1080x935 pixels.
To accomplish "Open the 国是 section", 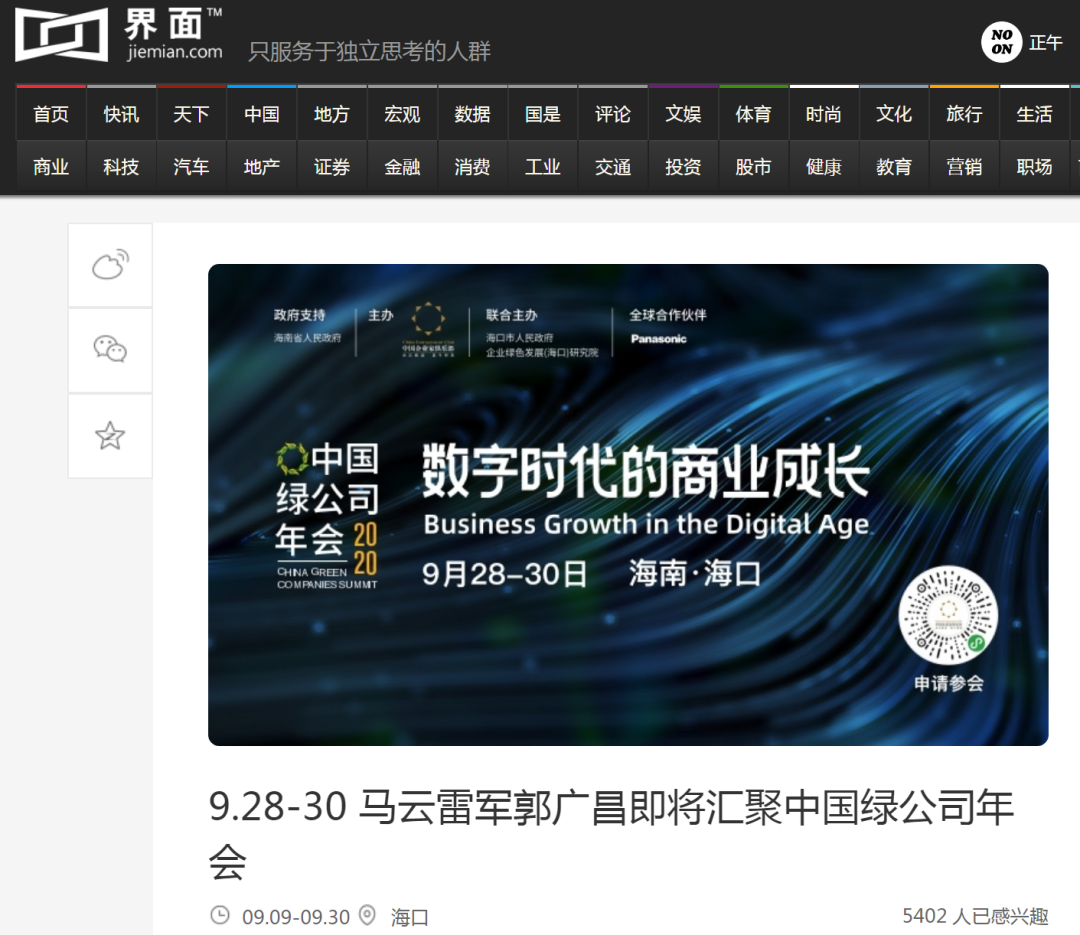I will 543,114.
